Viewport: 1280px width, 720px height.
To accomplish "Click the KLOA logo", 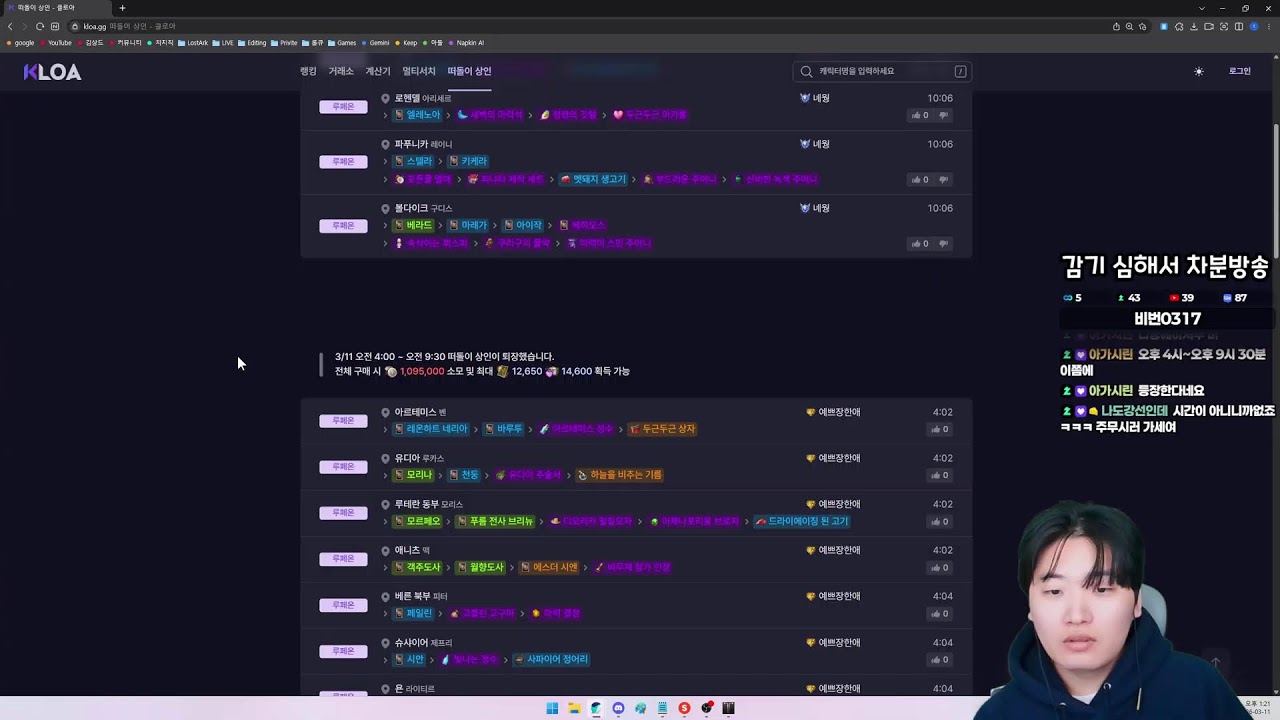I will 52,72.
